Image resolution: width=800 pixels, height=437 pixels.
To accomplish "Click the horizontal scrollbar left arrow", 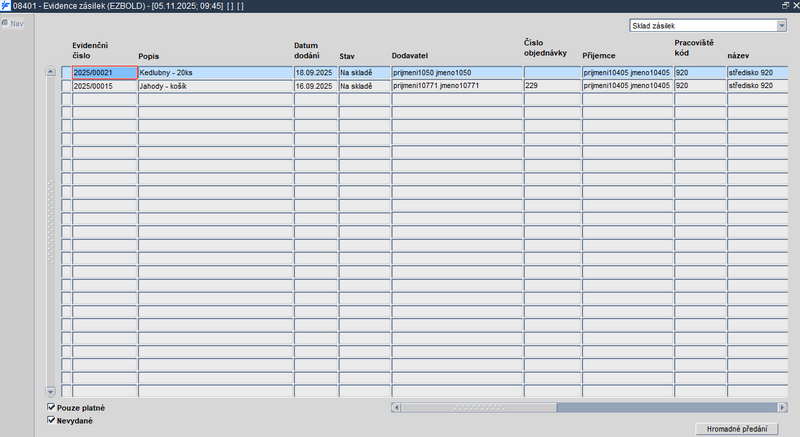I will tap(396, 407).
